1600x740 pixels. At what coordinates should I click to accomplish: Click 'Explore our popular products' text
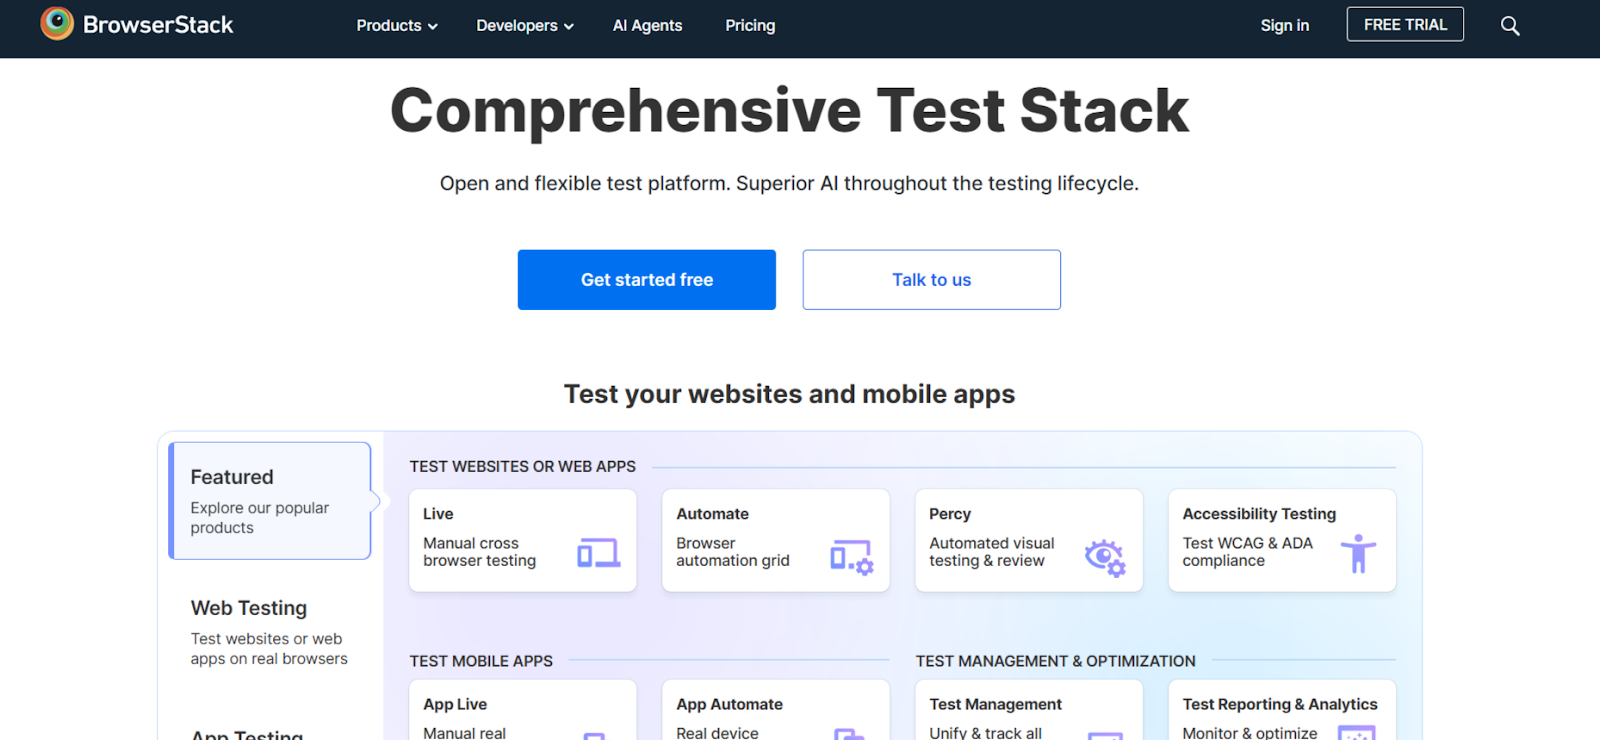(259, 518)
